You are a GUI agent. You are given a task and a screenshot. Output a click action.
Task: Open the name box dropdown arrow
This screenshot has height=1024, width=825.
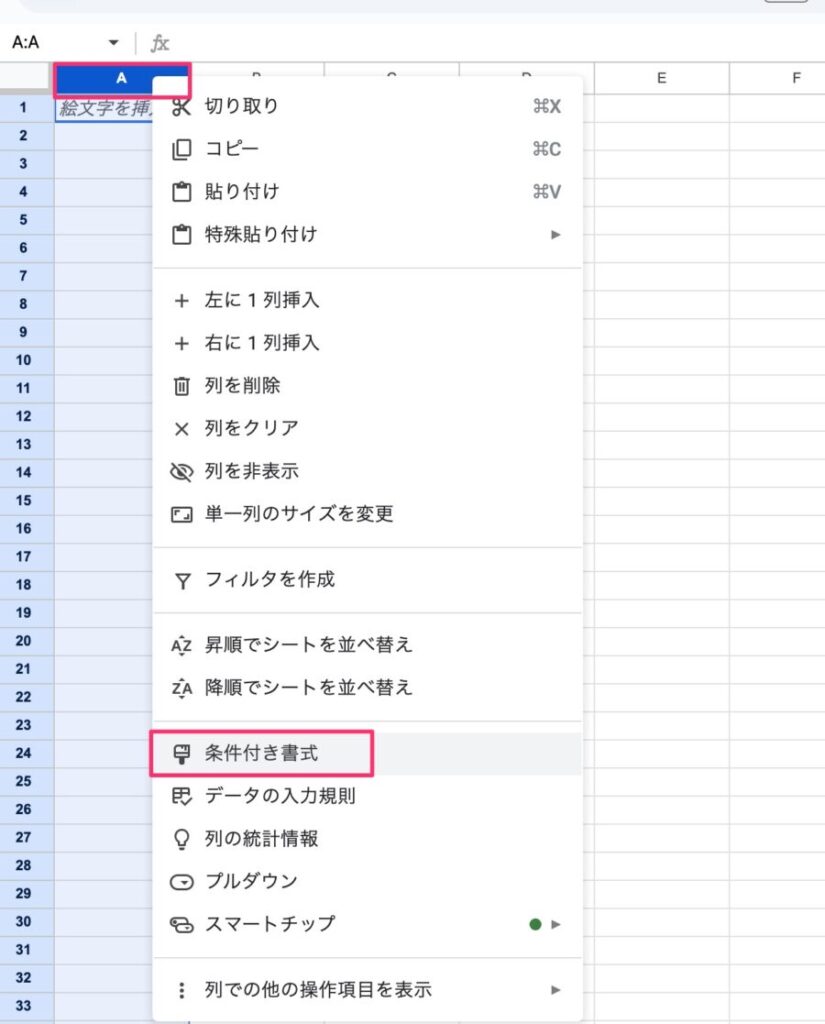tap(114, 42)
